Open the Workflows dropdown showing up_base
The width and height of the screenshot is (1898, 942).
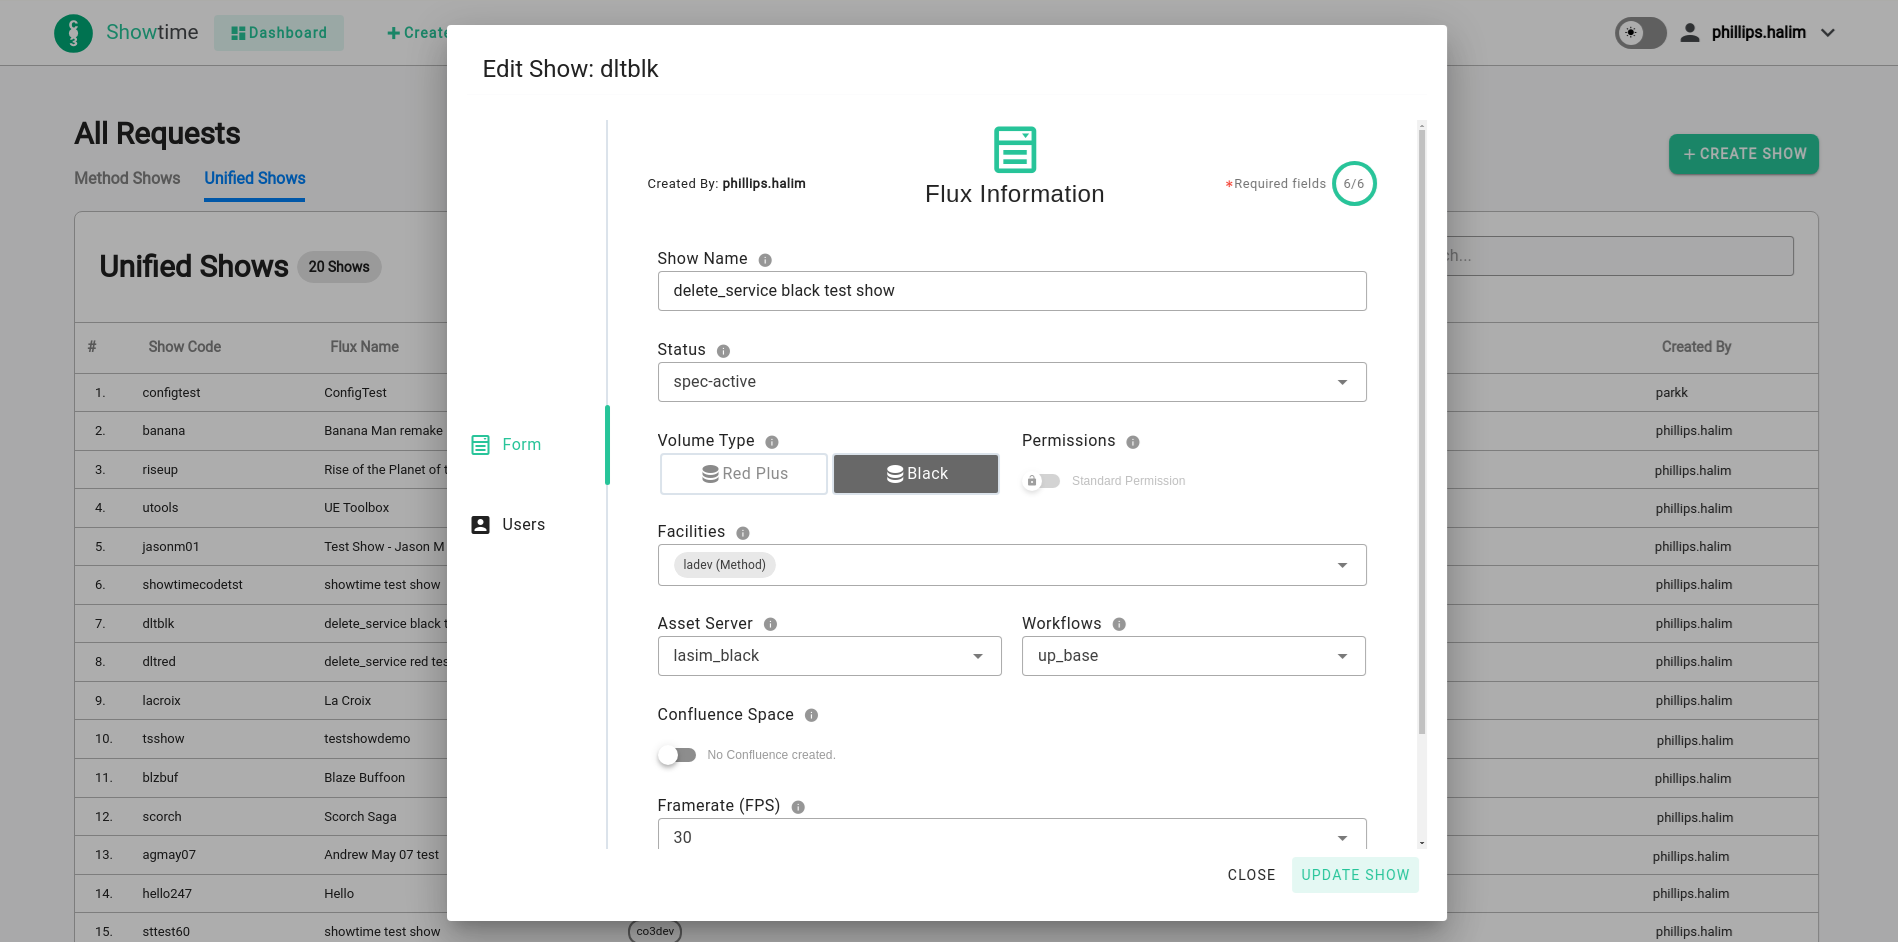[1193, 656]
